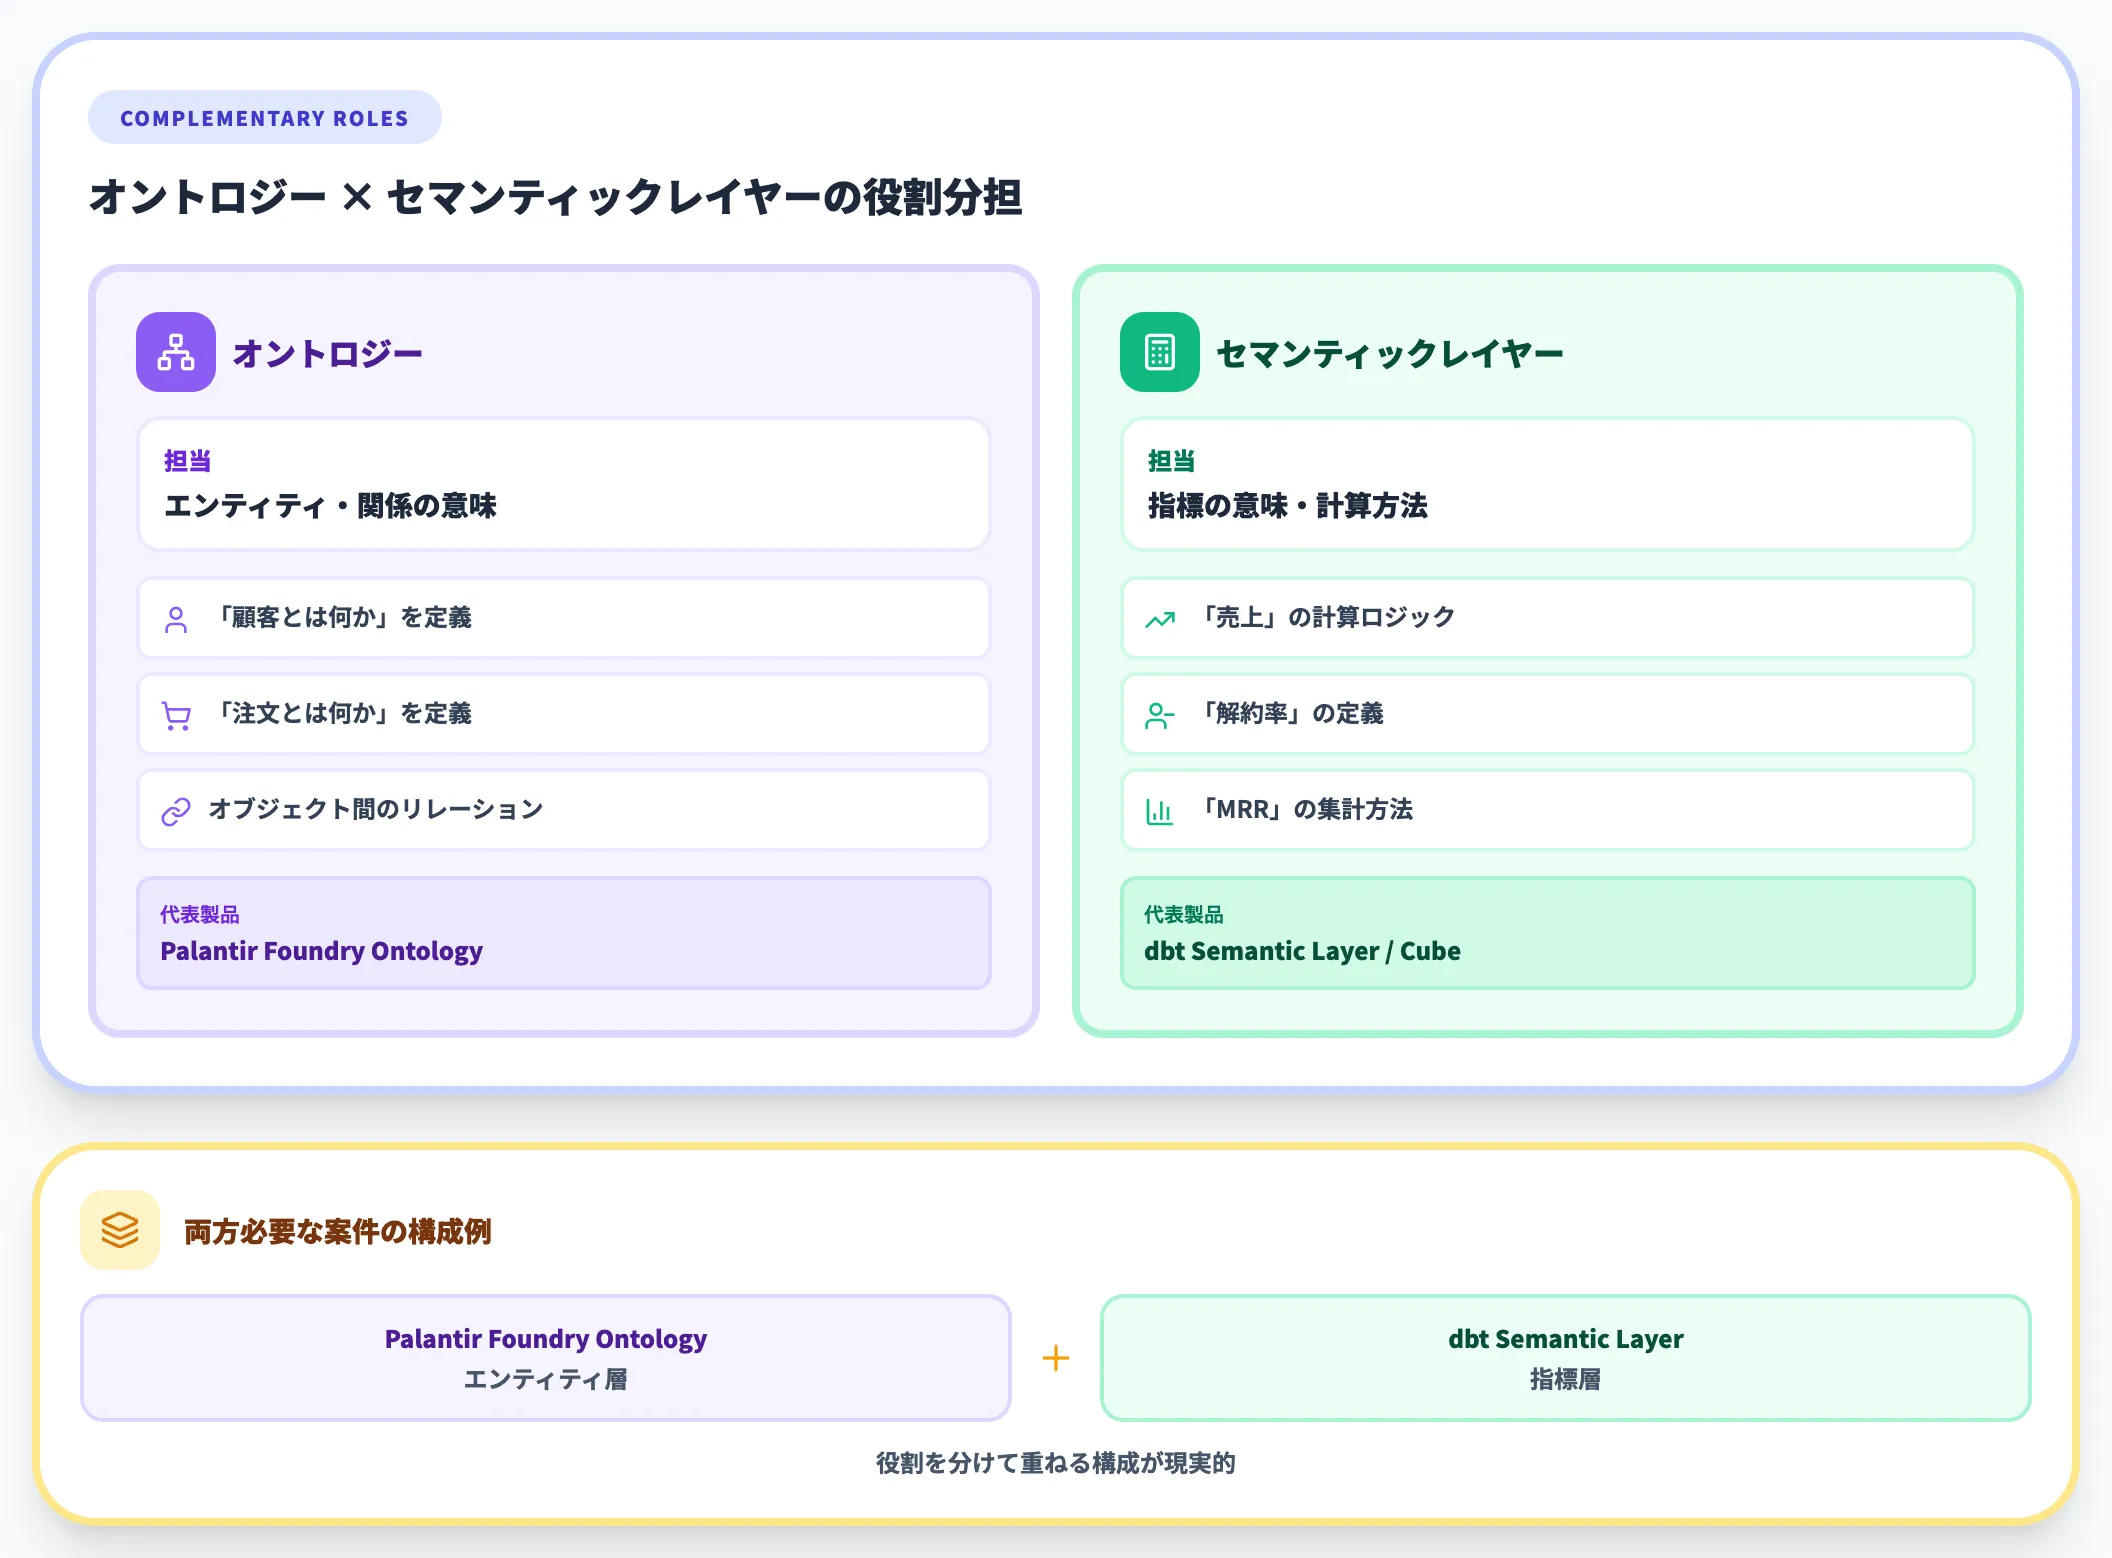
Task: Click the green calculator icon beside セマンティックレイヤー
Action: [1160, 352]
